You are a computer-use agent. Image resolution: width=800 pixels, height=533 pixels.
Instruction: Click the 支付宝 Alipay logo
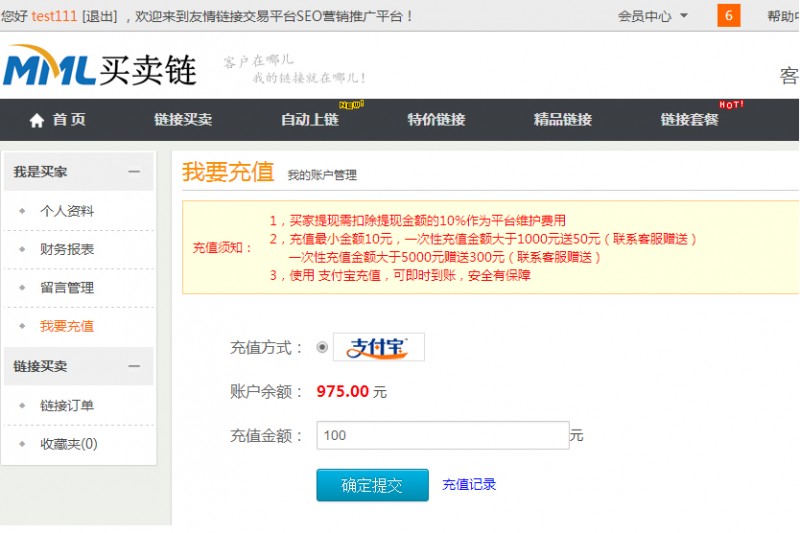pos(378,347)
